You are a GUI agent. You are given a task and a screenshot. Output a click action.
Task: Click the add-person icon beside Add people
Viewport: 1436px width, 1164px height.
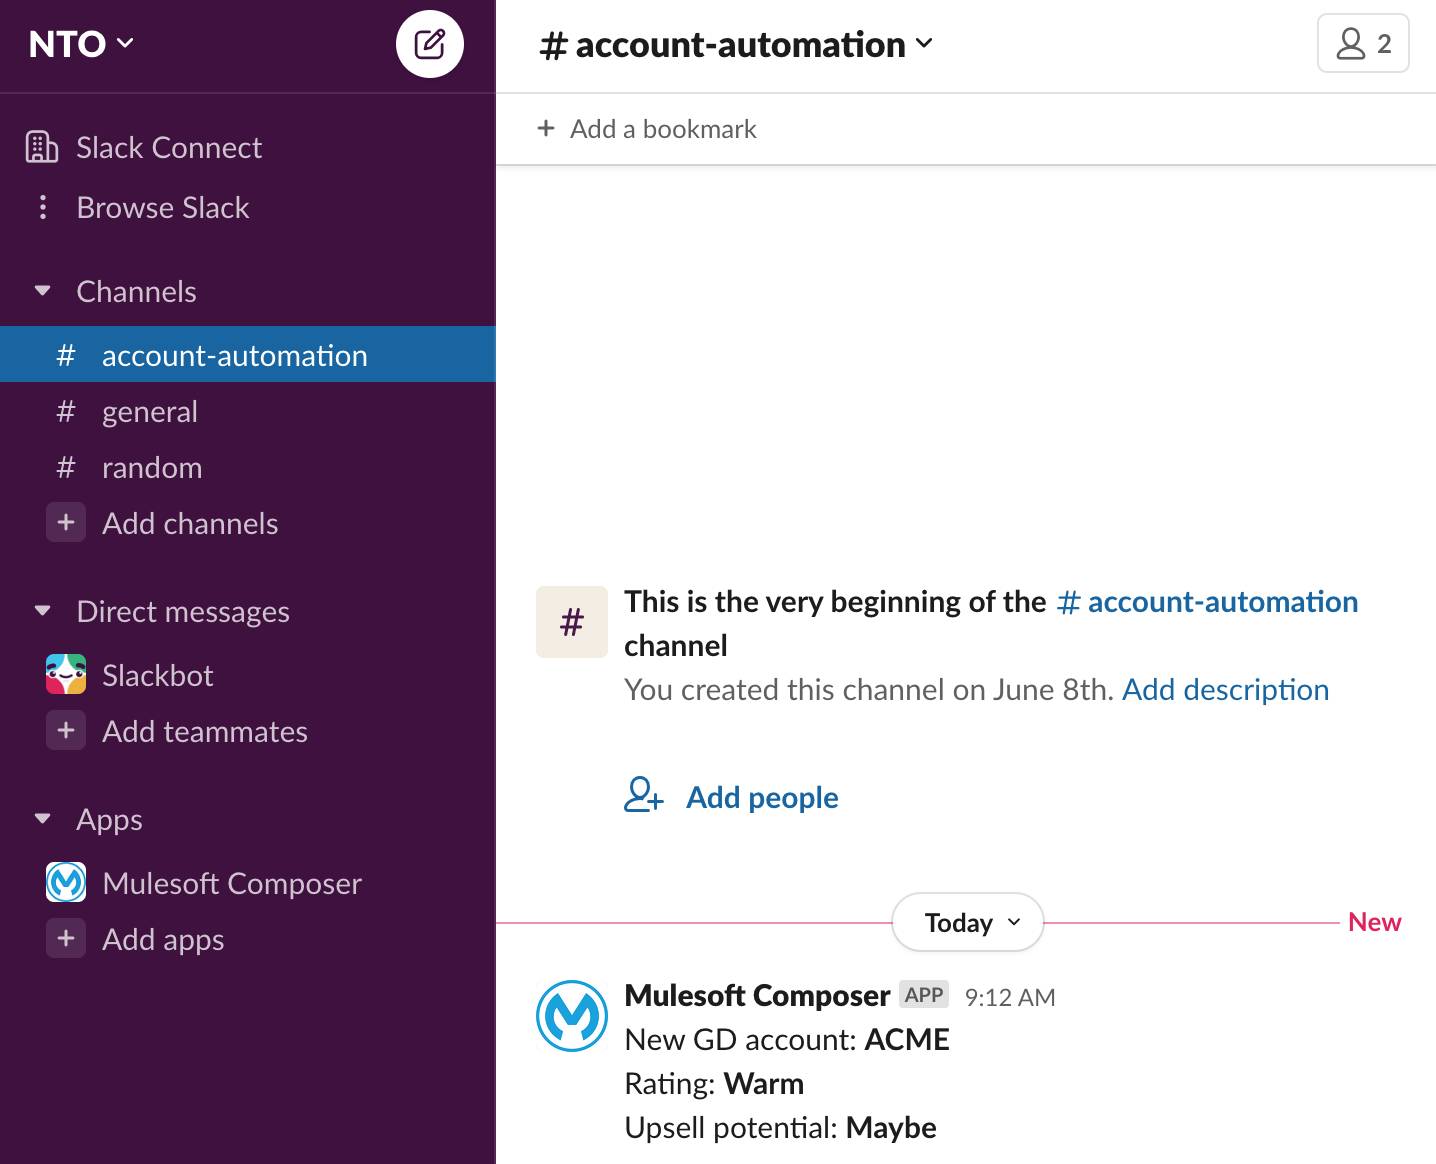[644, 796]
